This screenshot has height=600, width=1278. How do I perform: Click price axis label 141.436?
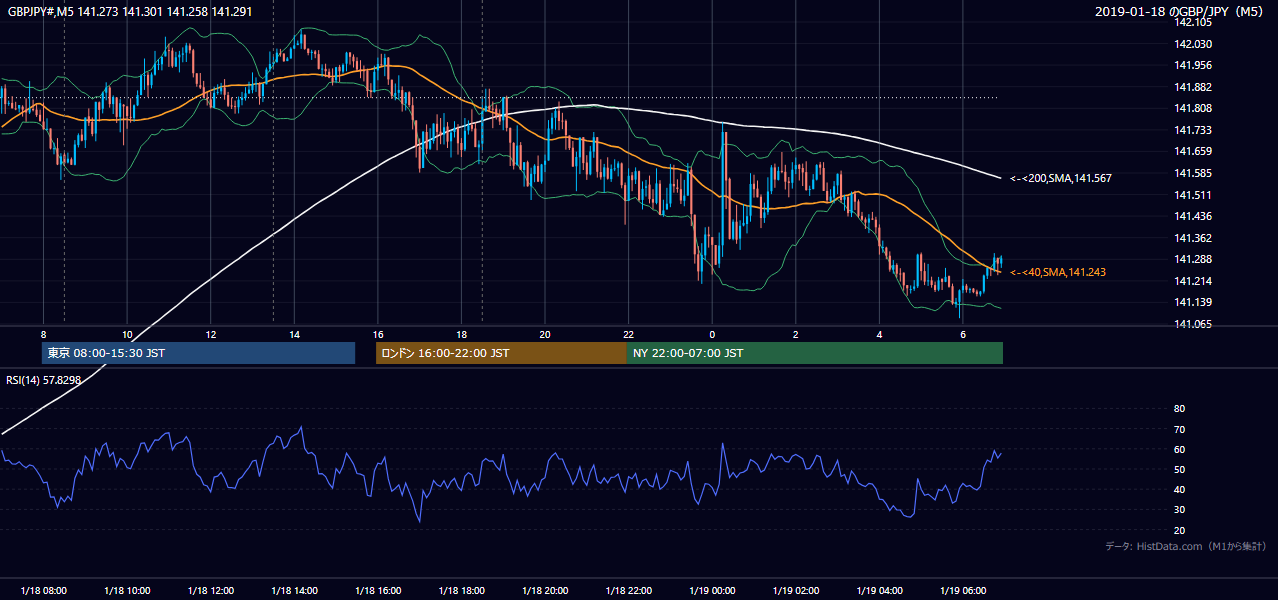click(1193, 216)
